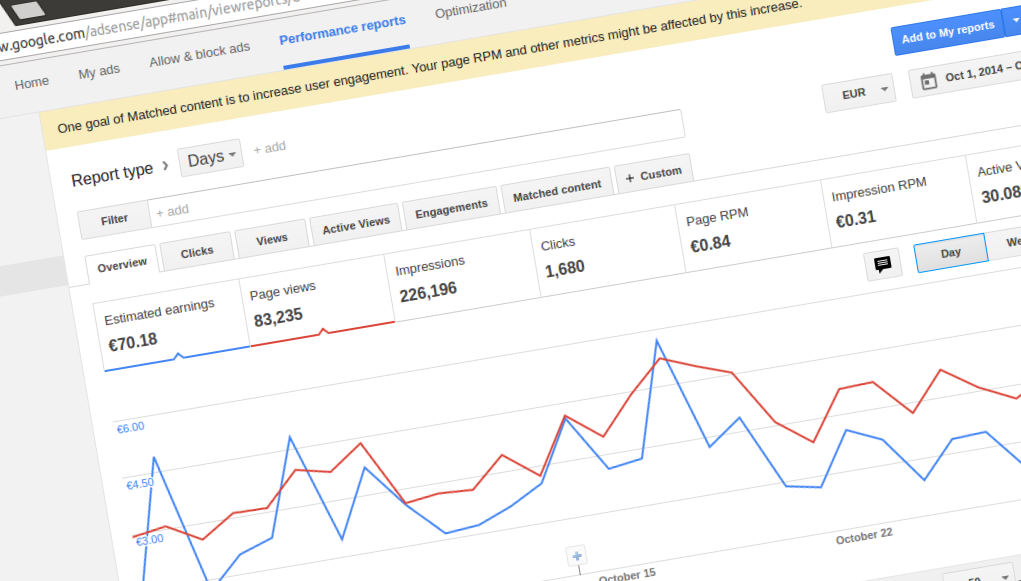
Task: Click the Filter button
Action: 114,220
